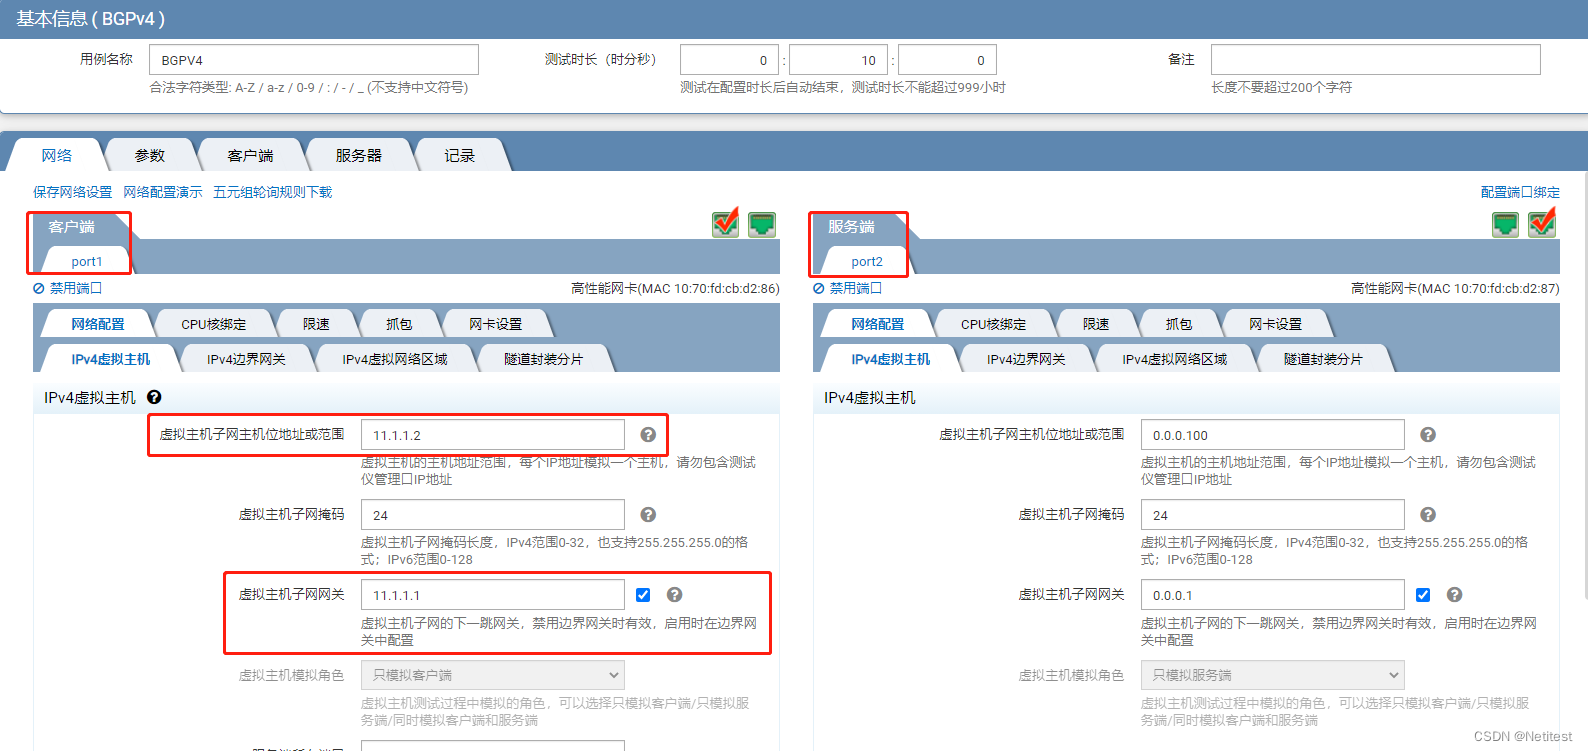Screen dimensions: 1588x751
Task: Click server subnet mask field
Action: point(1273,515)
